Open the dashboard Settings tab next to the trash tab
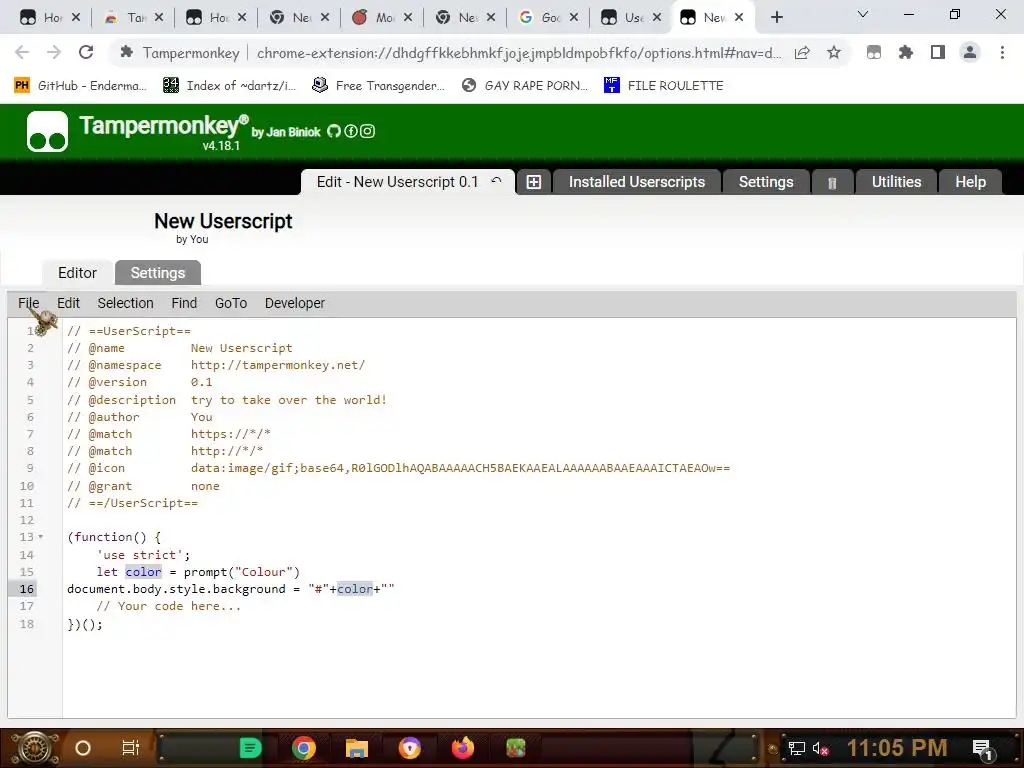 766,182
